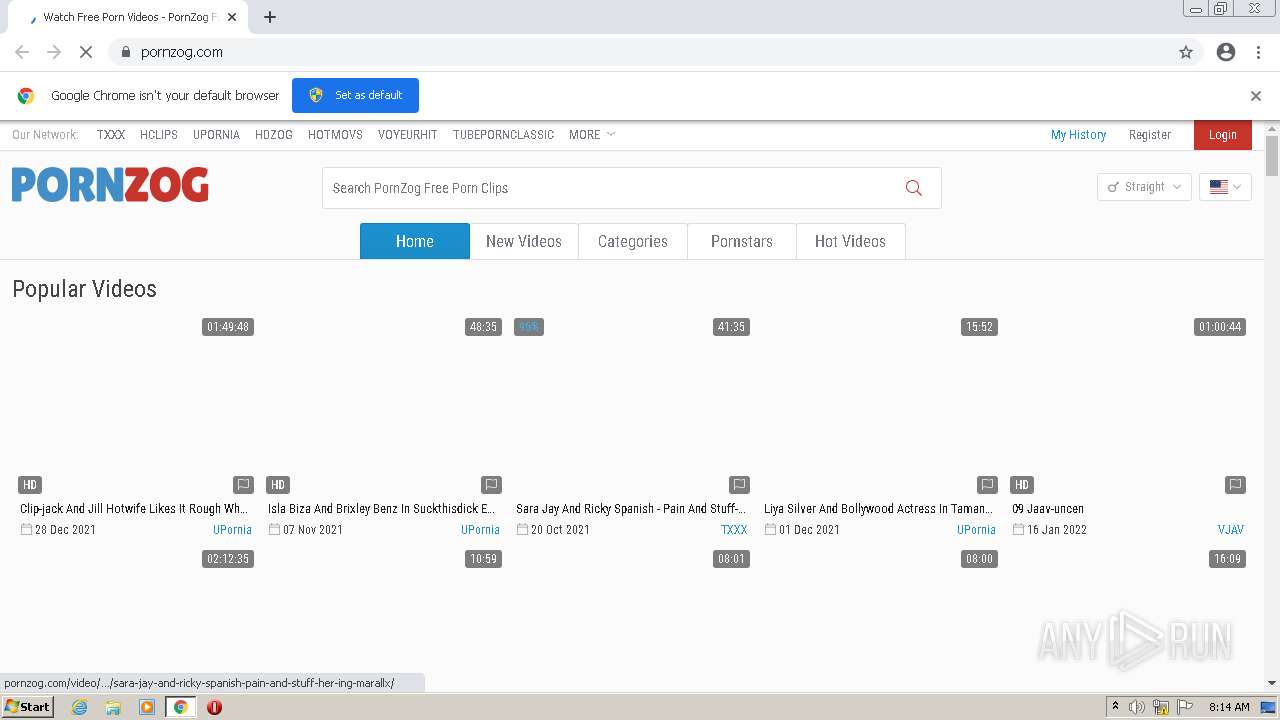Open the Windows Start menu
1280x720 pixels.
pyautogui.click(x=28, y=707)
